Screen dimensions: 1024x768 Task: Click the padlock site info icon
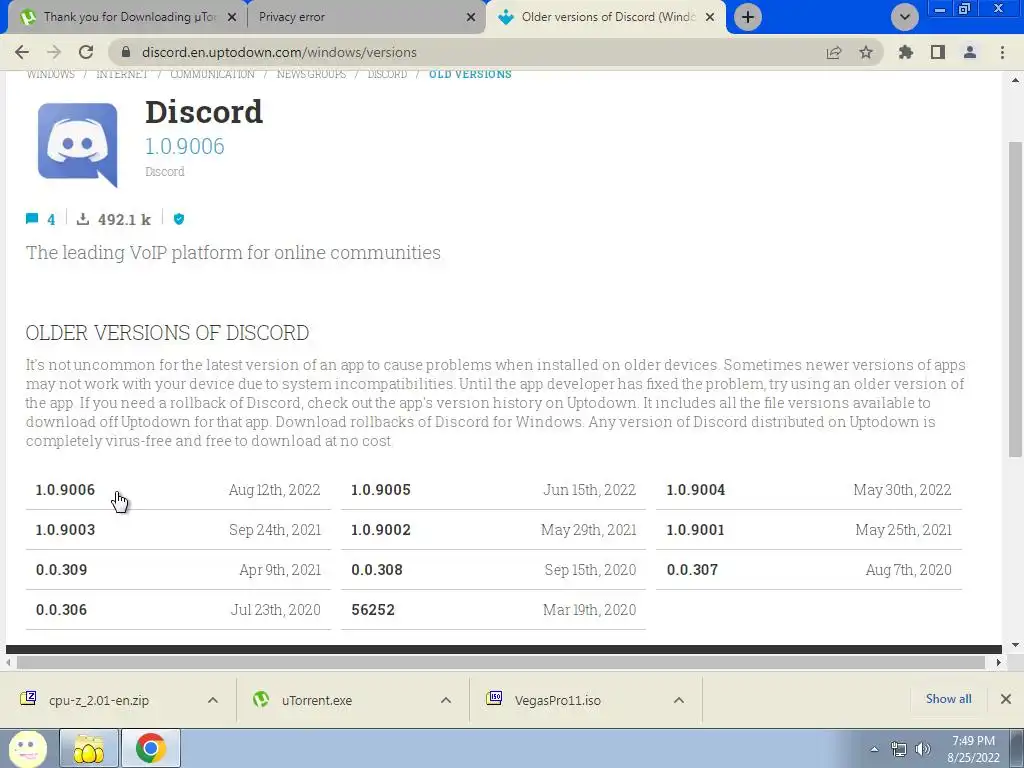tap(126, 52)
